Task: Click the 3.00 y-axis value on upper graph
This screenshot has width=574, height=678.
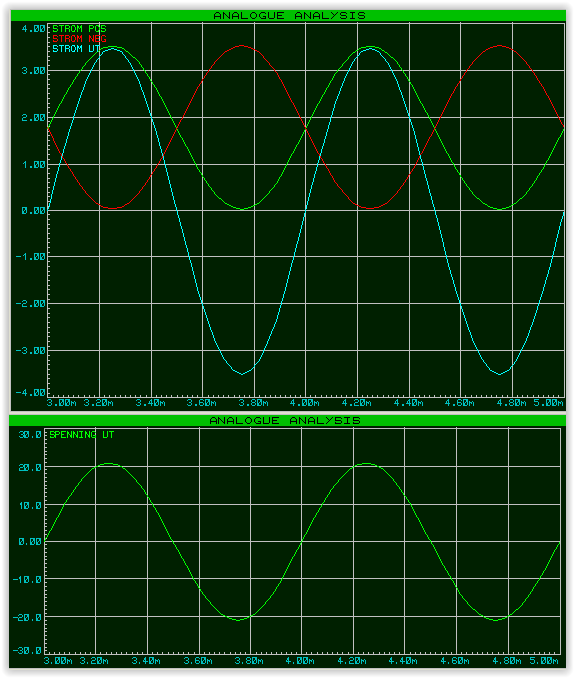Action: click(x=33, y=71)
